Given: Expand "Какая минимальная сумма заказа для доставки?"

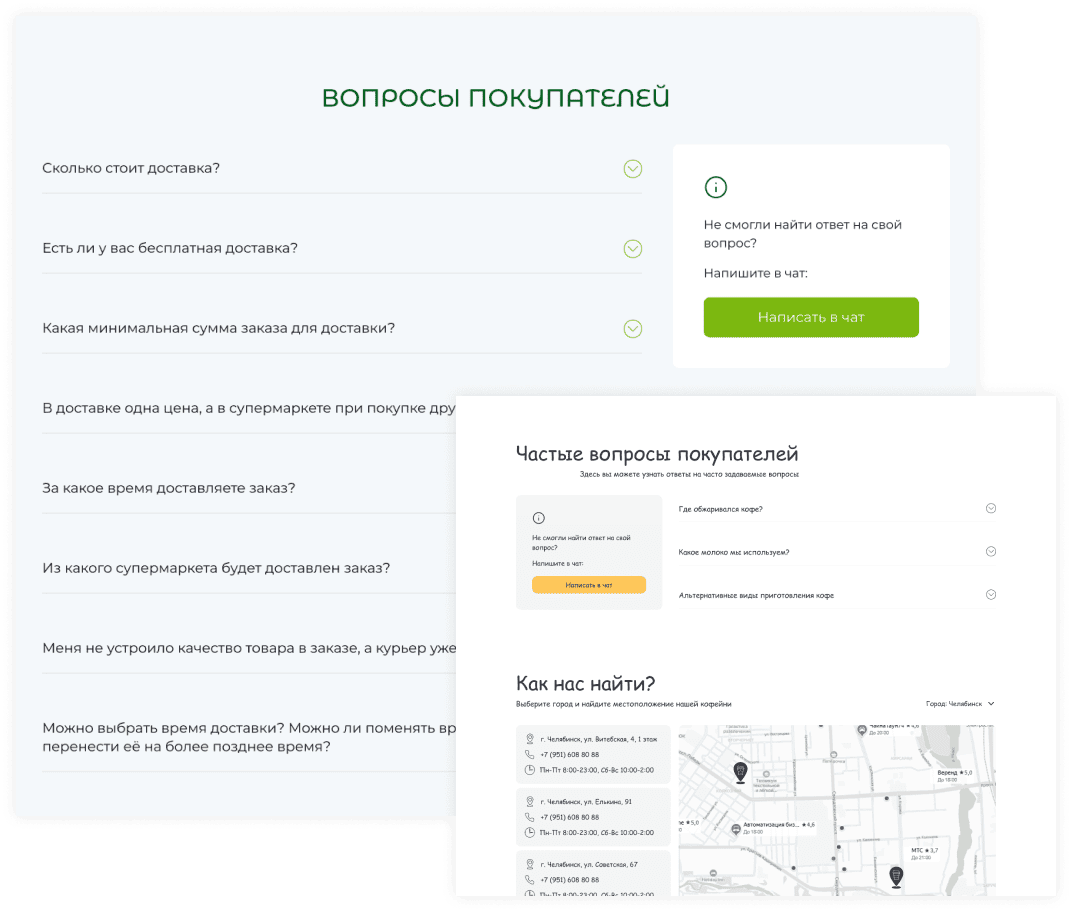Looking at the screenshot, I should [x=632, y=329].
